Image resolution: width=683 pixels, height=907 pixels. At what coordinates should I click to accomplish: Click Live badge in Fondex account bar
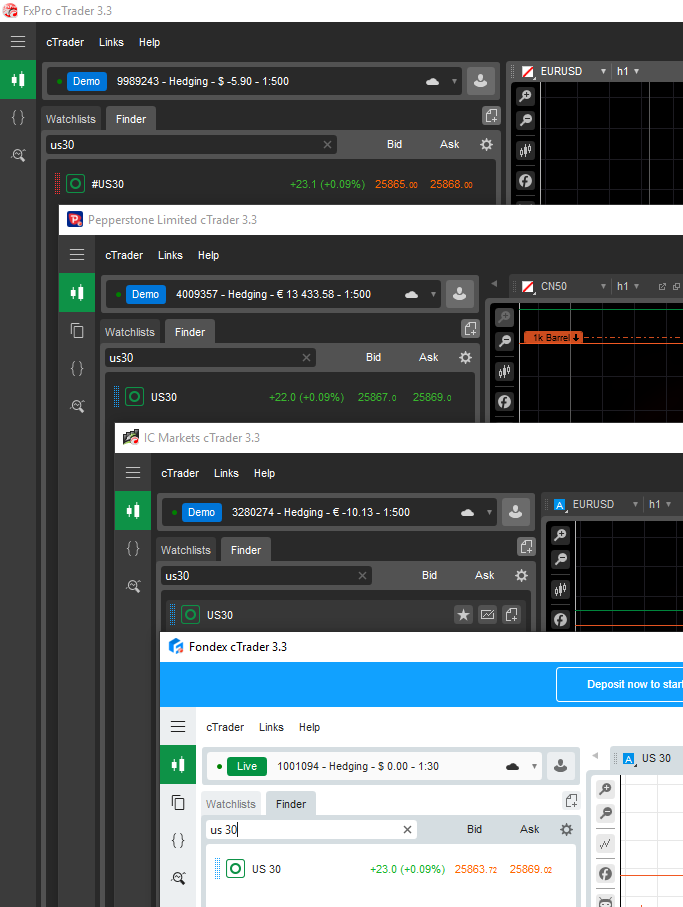point(246,766)
